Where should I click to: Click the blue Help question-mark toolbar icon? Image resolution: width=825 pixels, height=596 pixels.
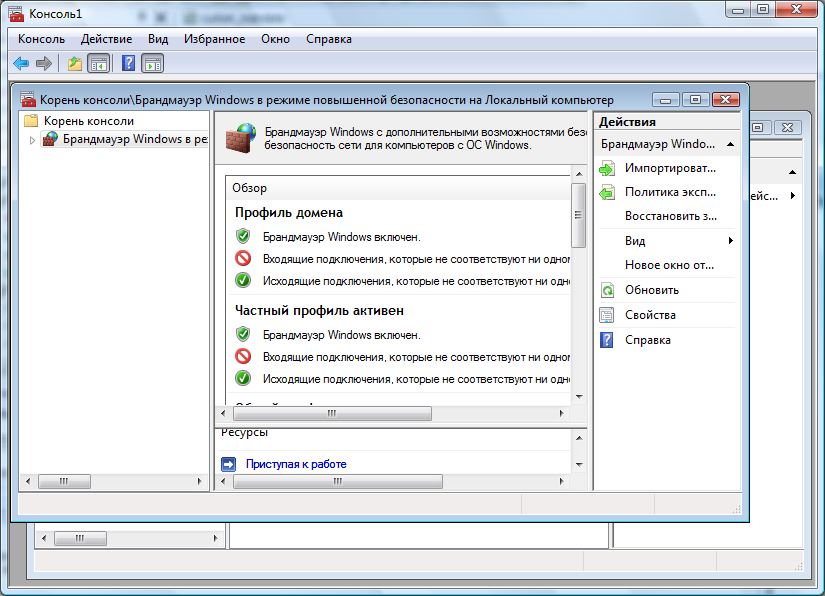(128, 63)
